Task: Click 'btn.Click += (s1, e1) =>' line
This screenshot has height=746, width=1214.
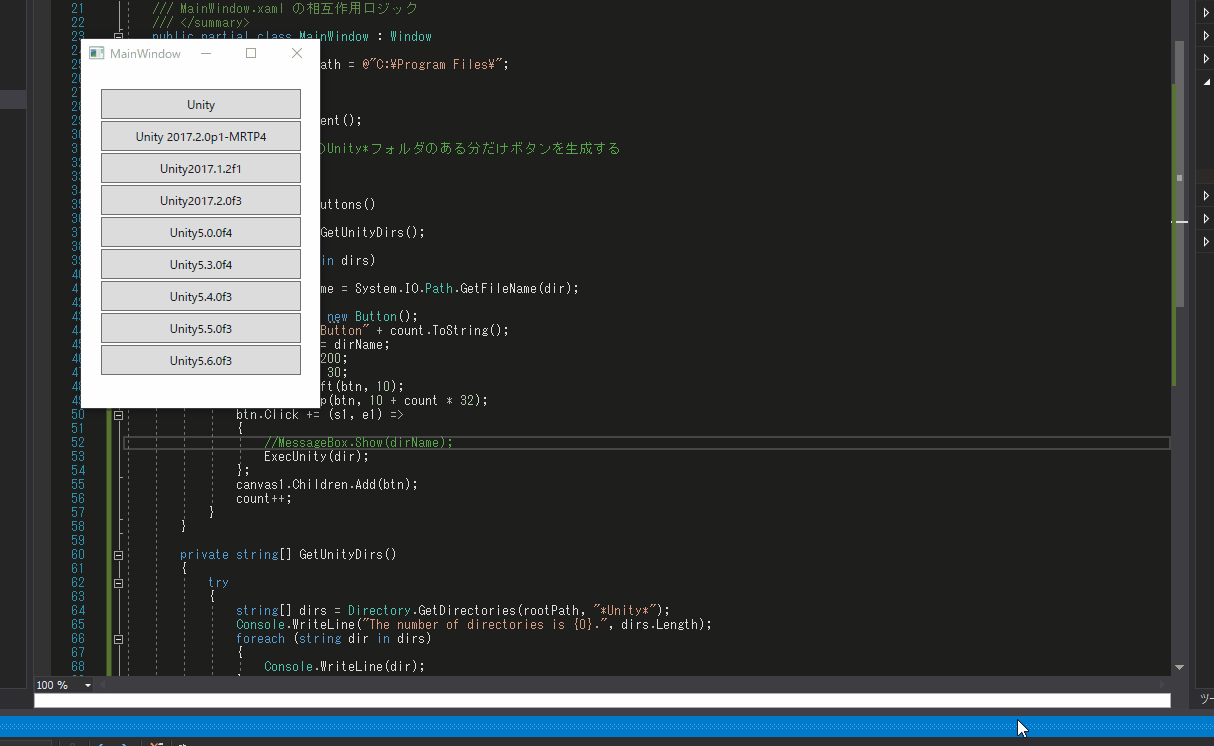Action: click(320, 414)
